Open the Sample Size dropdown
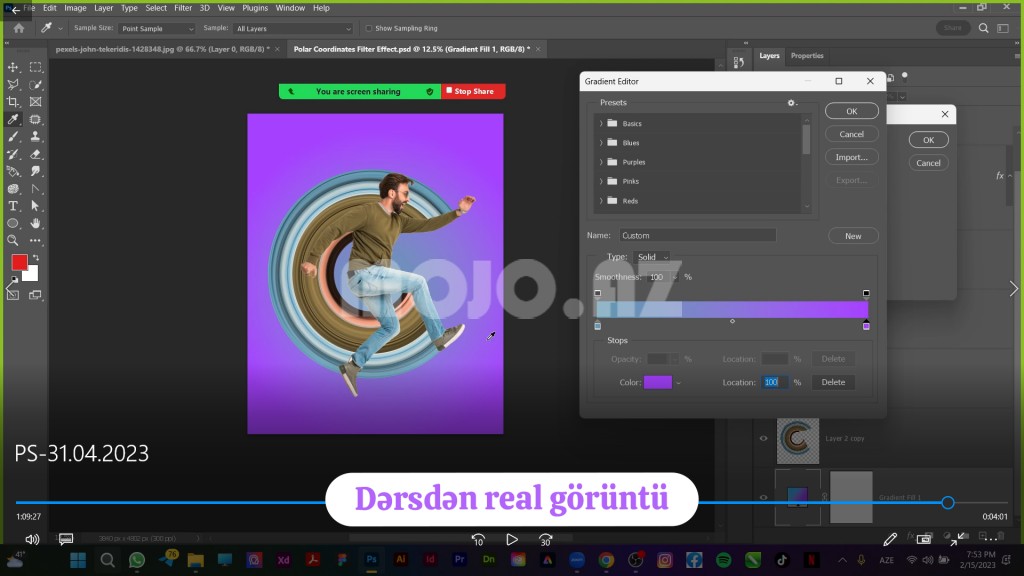Viewport: 1024px width, 576px height. click(x=157, y=29)
